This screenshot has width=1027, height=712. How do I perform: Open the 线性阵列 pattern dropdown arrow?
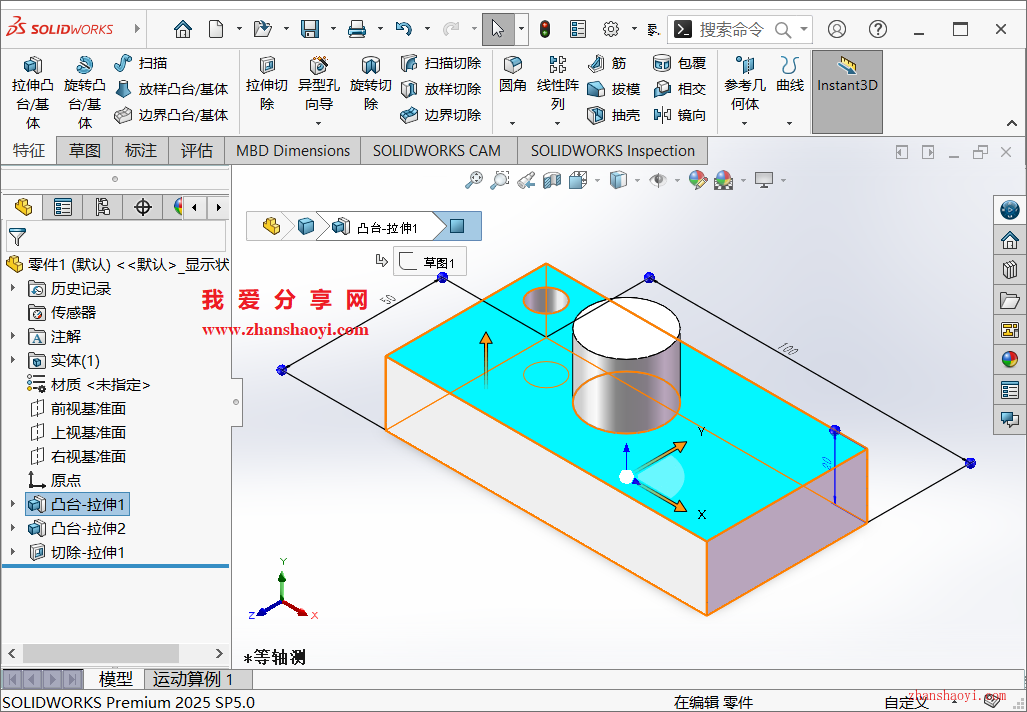(557, 124)
